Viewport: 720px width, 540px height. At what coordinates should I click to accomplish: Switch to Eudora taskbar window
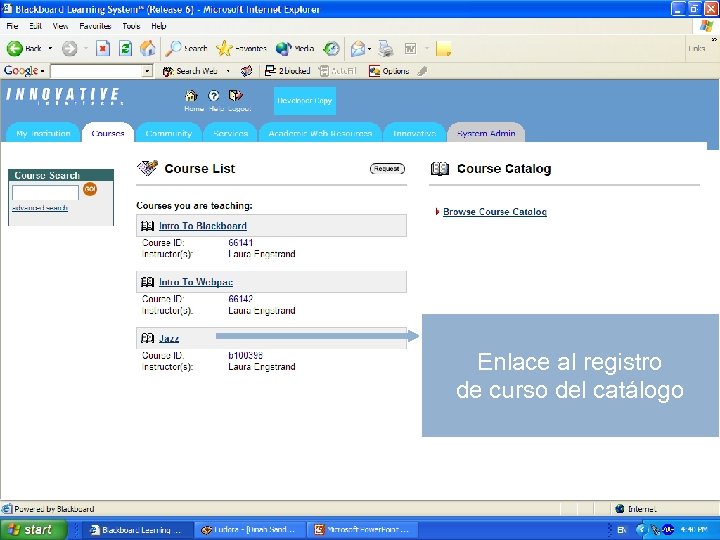coord(251,529)
